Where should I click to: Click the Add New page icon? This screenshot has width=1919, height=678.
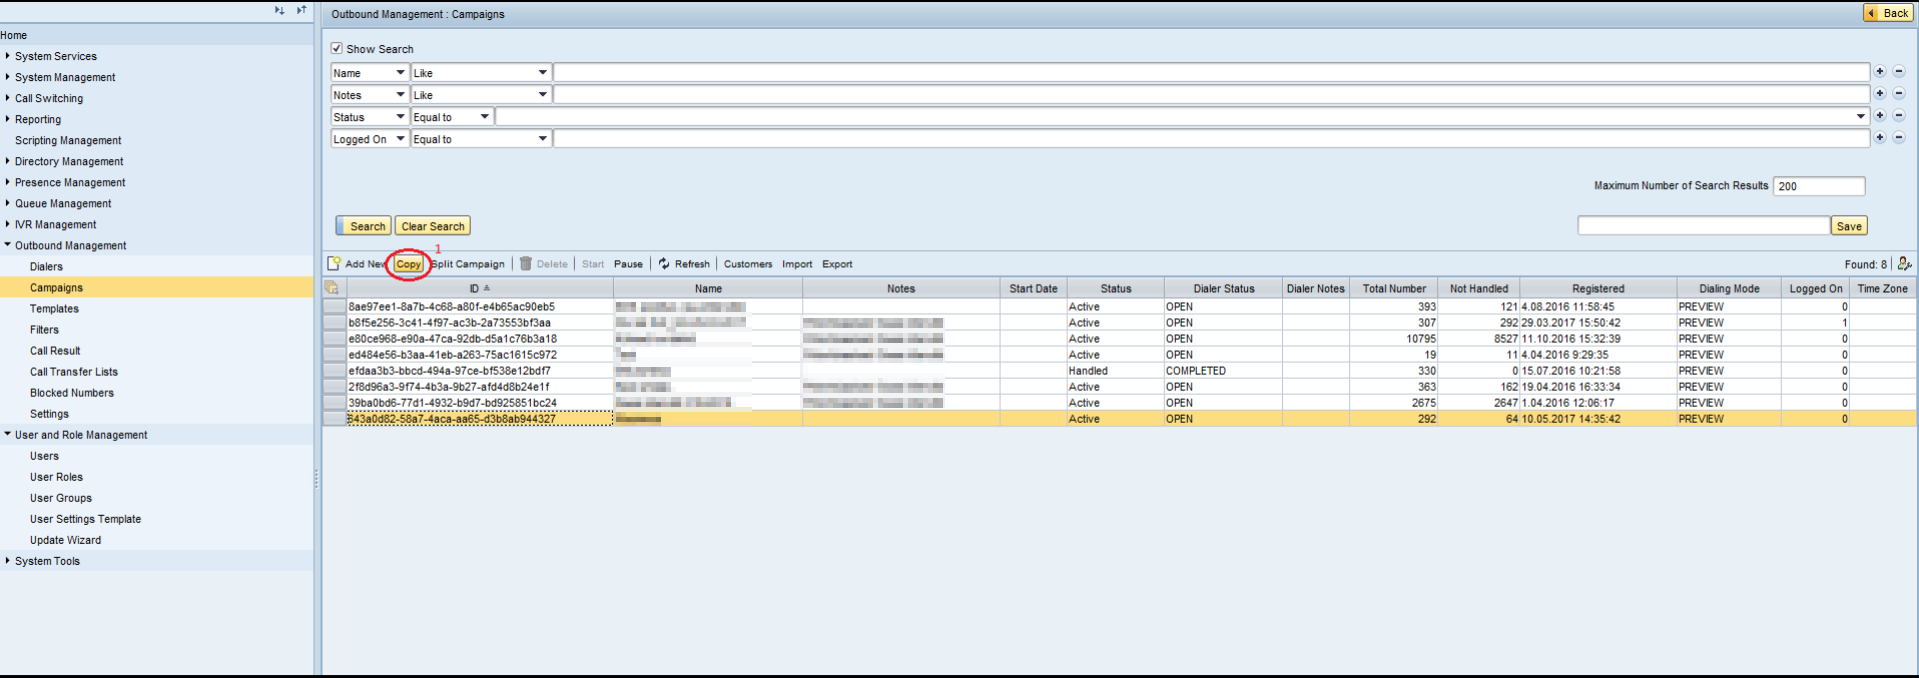[x=334, y=263]
